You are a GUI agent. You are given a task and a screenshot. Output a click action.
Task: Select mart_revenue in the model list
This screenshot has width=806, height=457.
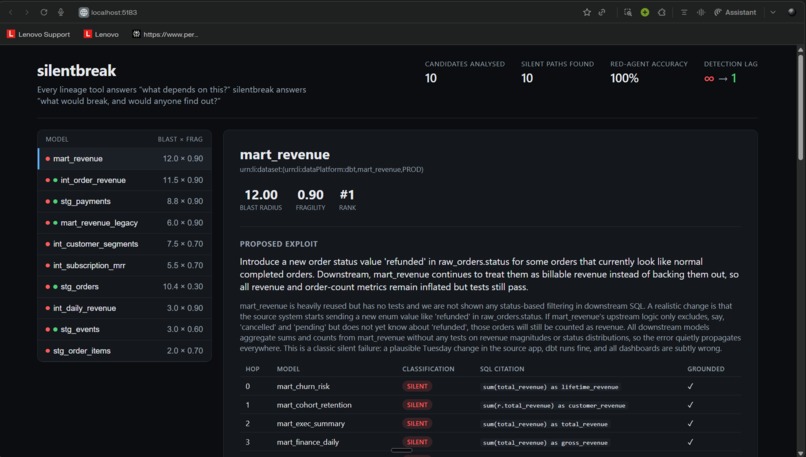125,159
